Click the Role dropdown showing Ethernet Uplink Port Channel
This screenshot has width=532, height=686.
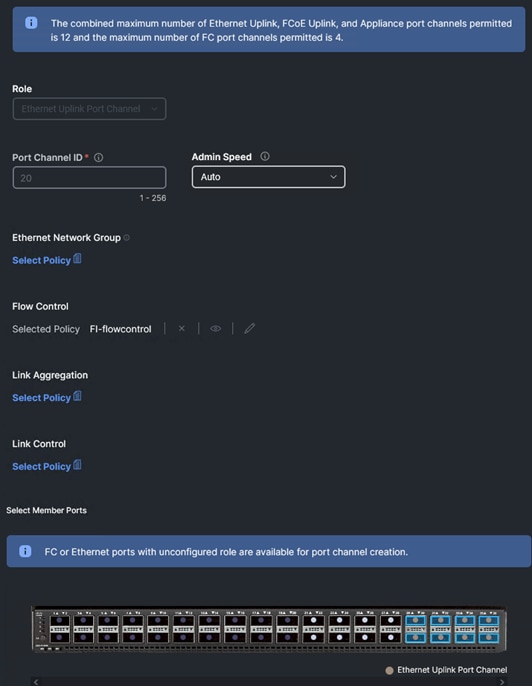[x=89, y=108]
